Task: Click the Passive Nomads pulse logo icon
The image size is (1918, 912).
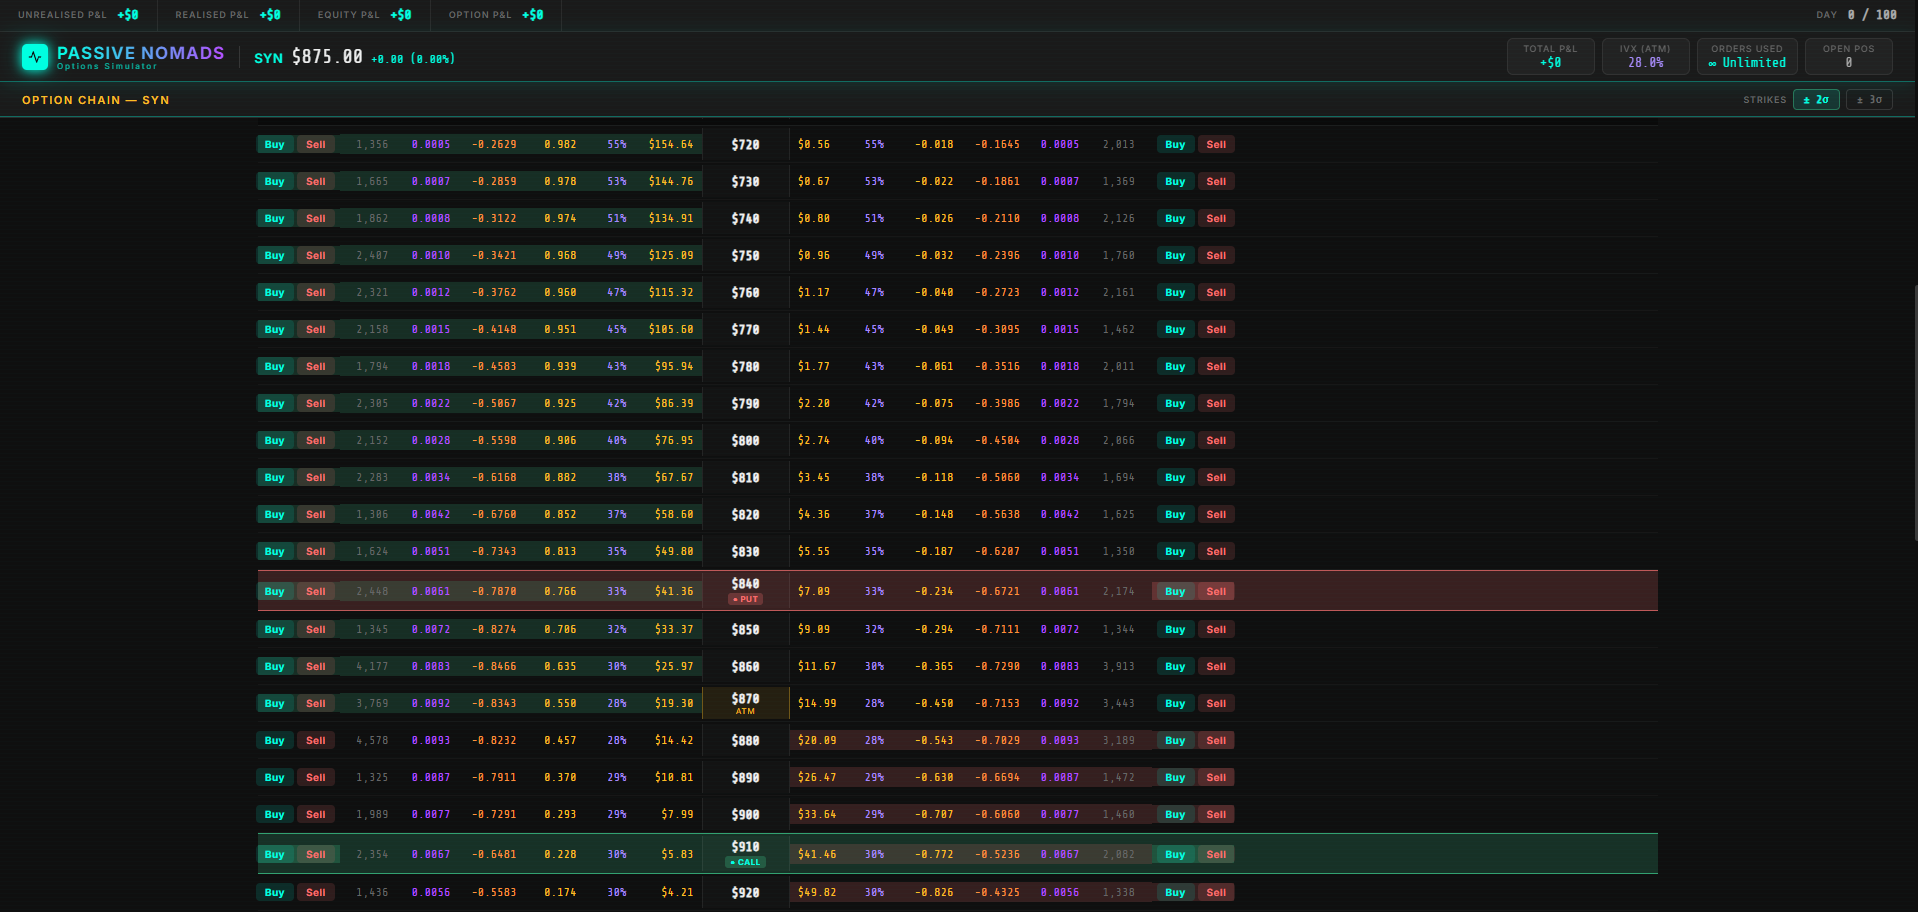Action: click(x=35, y=57)
